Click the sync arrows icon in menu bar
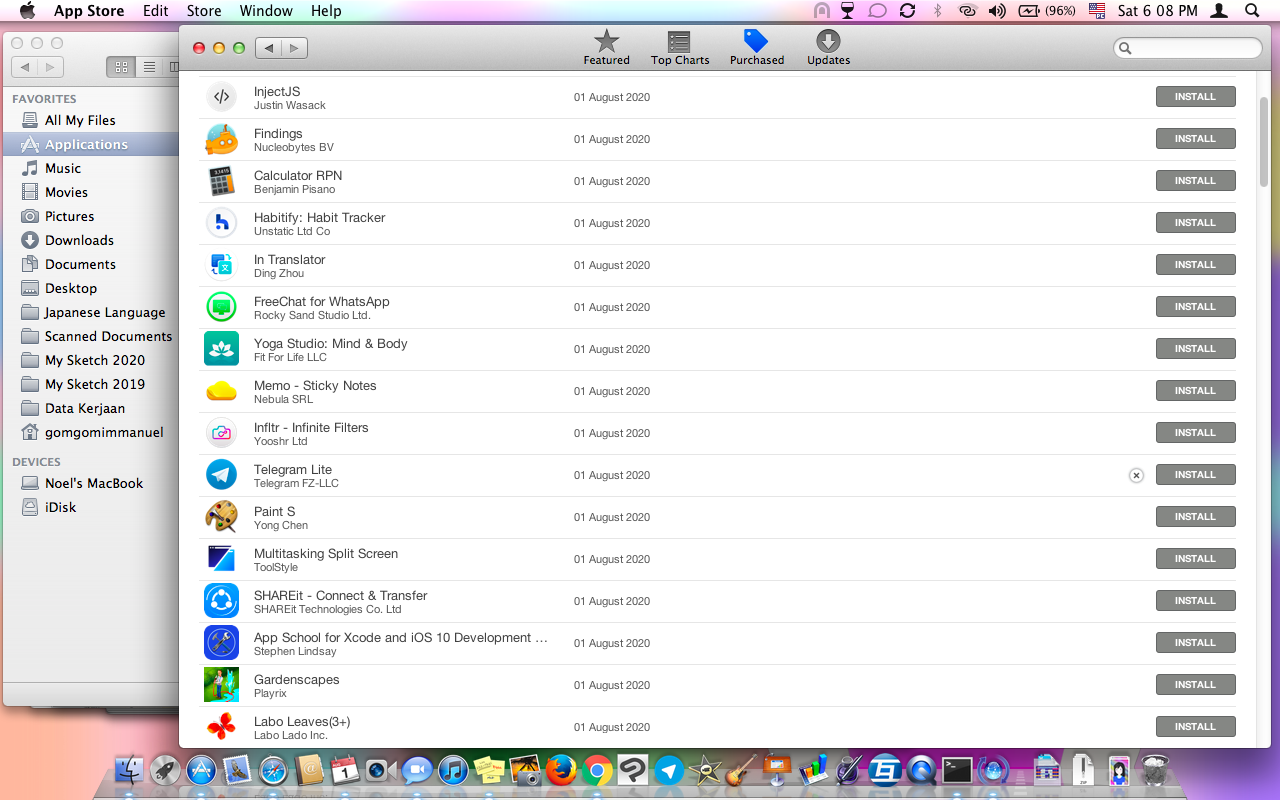This screenshot has width=1280, height=800. point(907,11)
